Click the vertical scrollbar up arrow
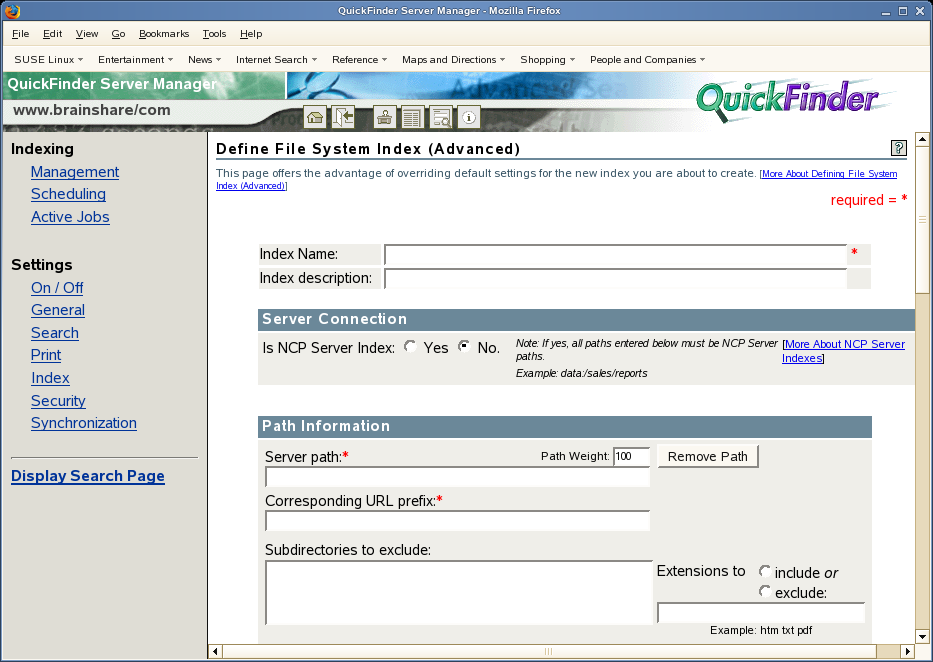Viewport: 933px width, 662px height. pos(922,140)
